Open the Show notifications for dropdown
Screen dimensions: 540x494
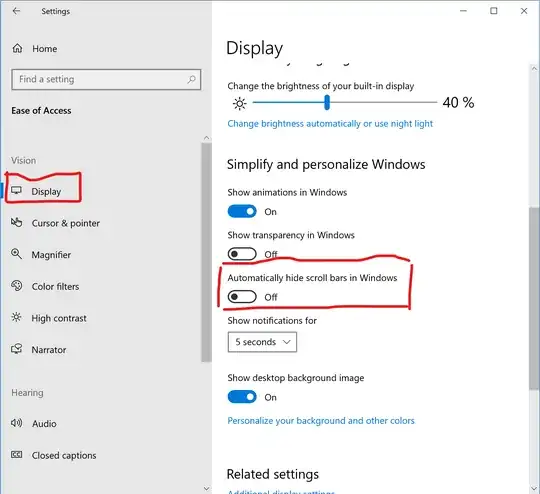(262, 342)
